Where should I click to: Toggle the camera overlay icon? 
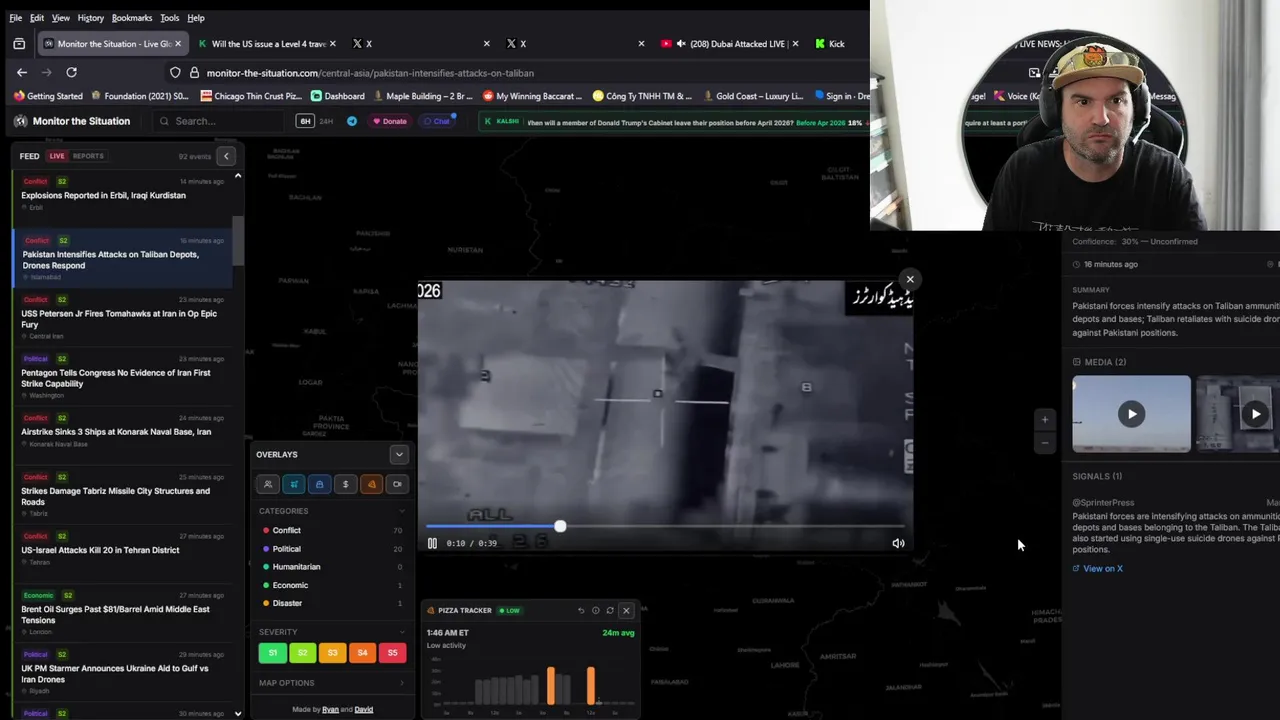pos(397,484)
